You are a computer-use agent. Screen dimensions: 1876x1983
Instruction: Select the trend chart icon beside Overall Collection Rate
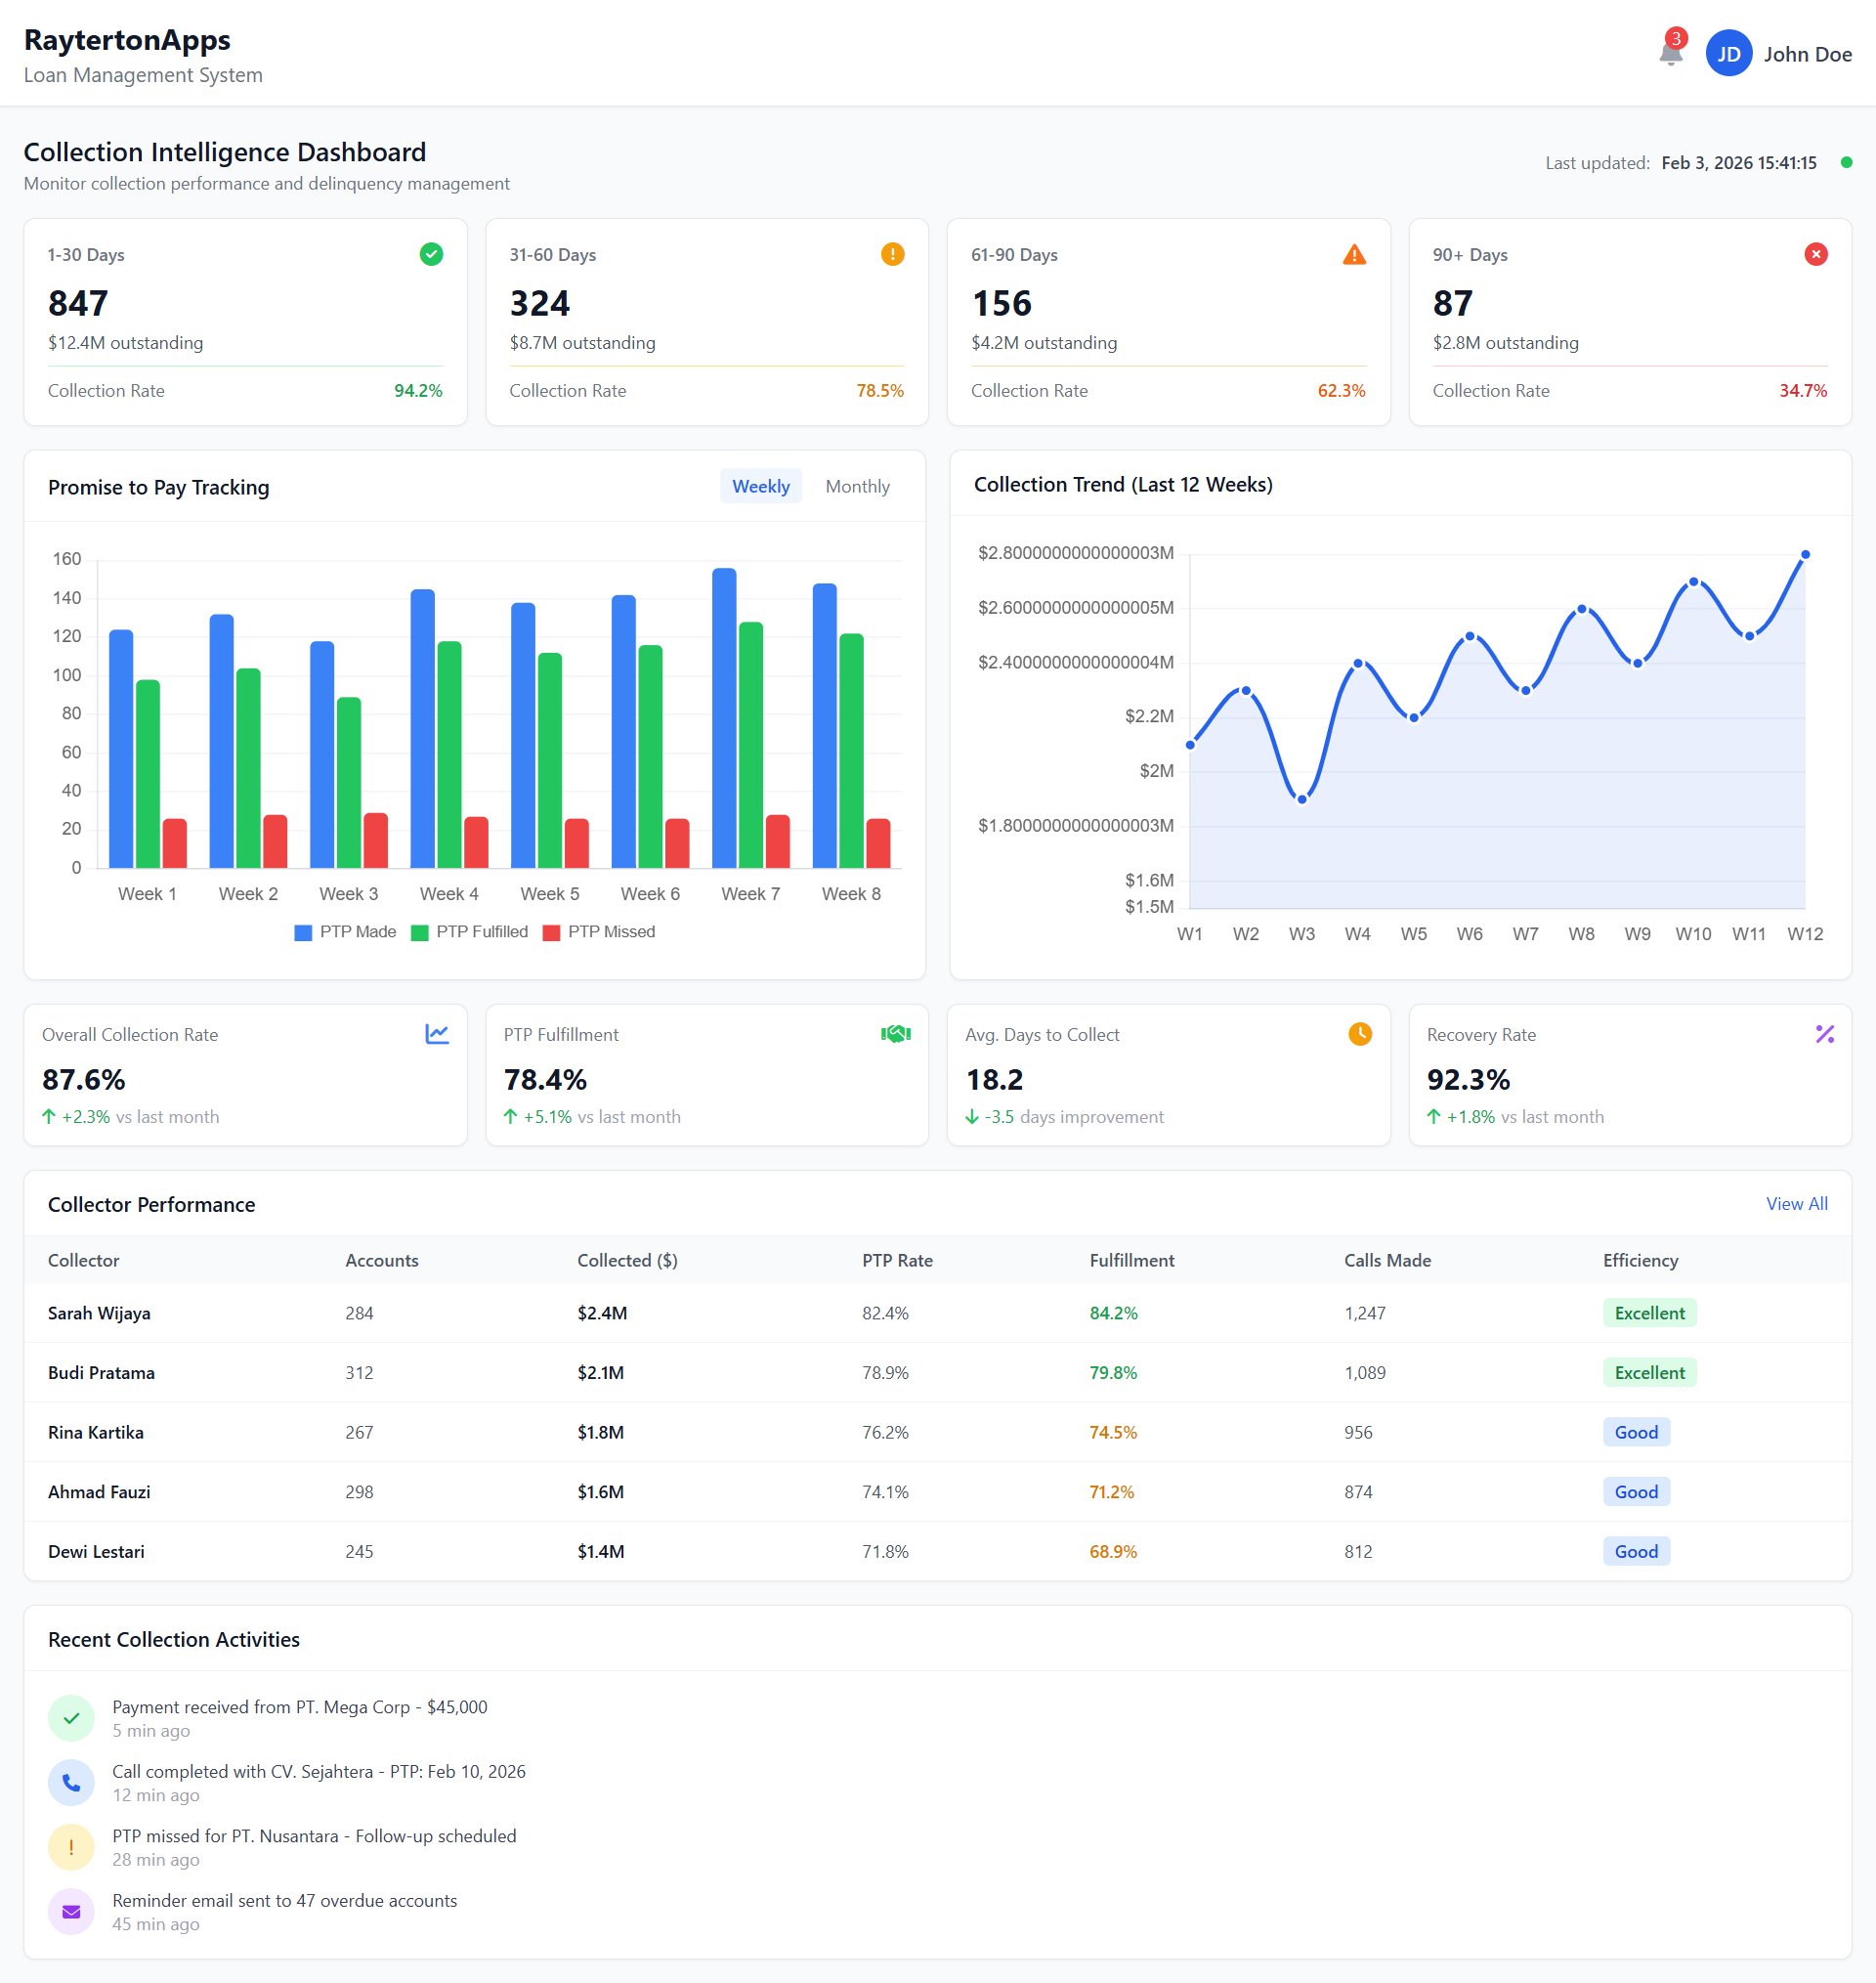[437, 1035]
